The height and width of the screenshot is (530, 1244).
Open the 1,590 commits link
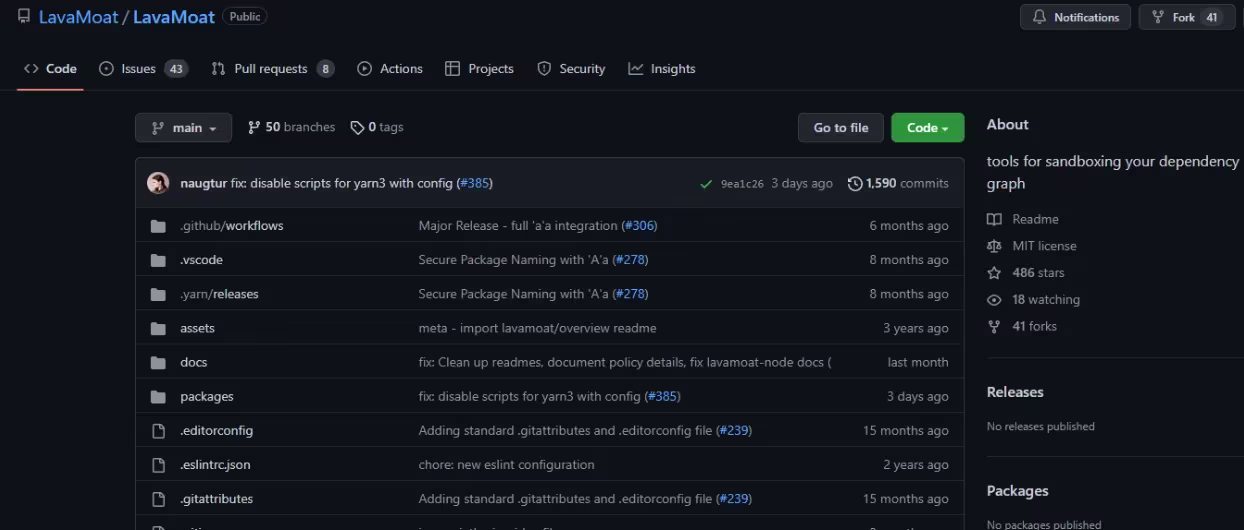898,184
